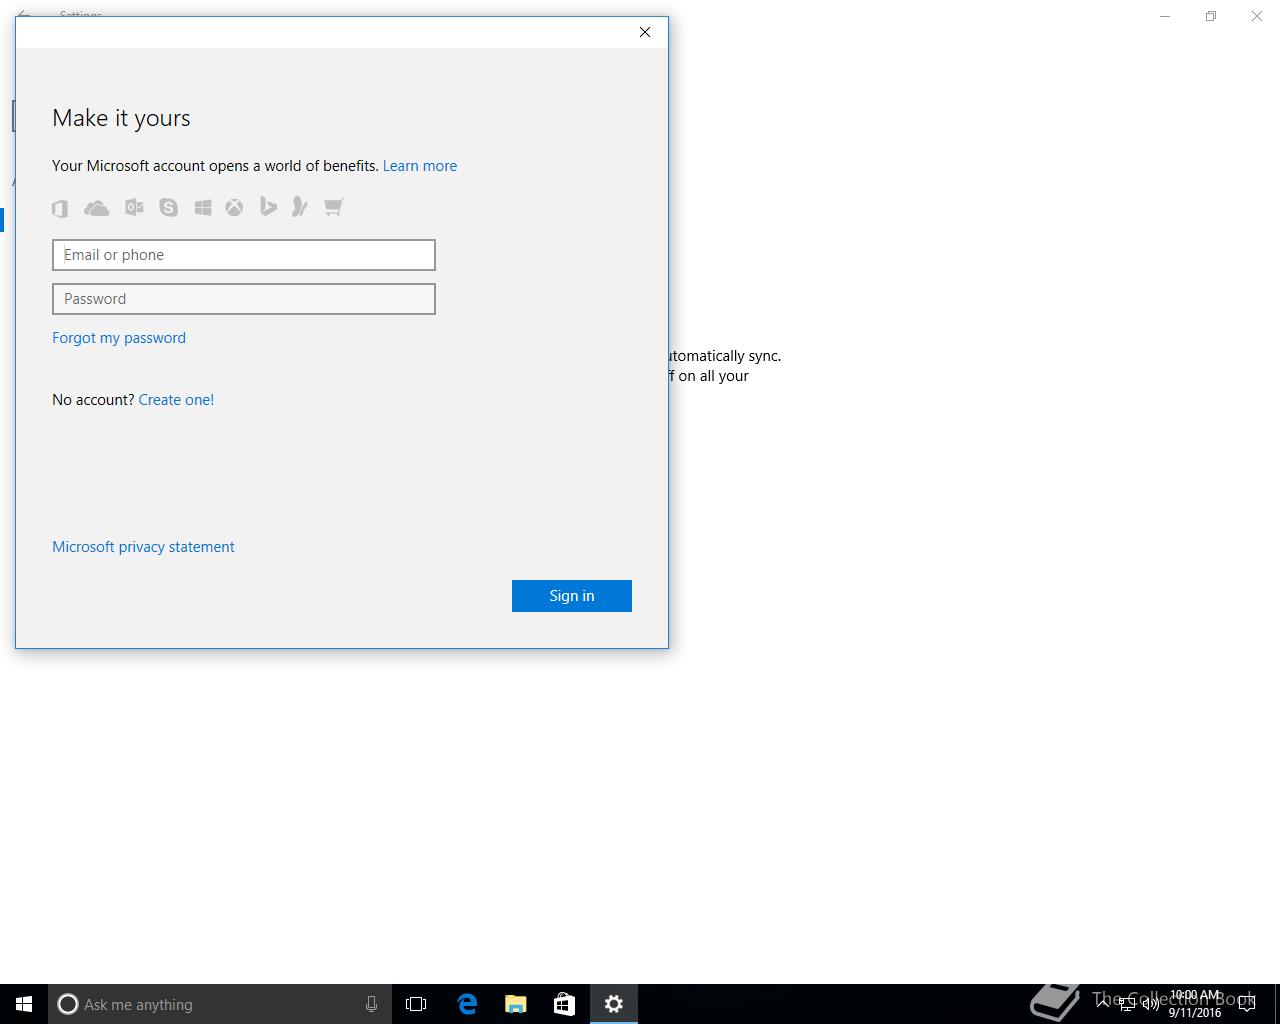Minimize the Settings window
This screenshot has width=1280, height=1024.
1165,16
